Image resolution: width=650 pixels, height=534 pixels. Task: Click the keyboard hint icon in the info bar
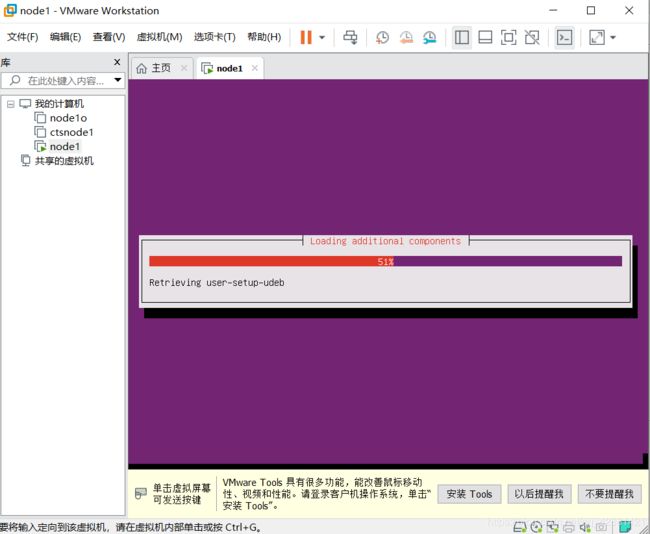pyautogui.click(x=141, y=493)
